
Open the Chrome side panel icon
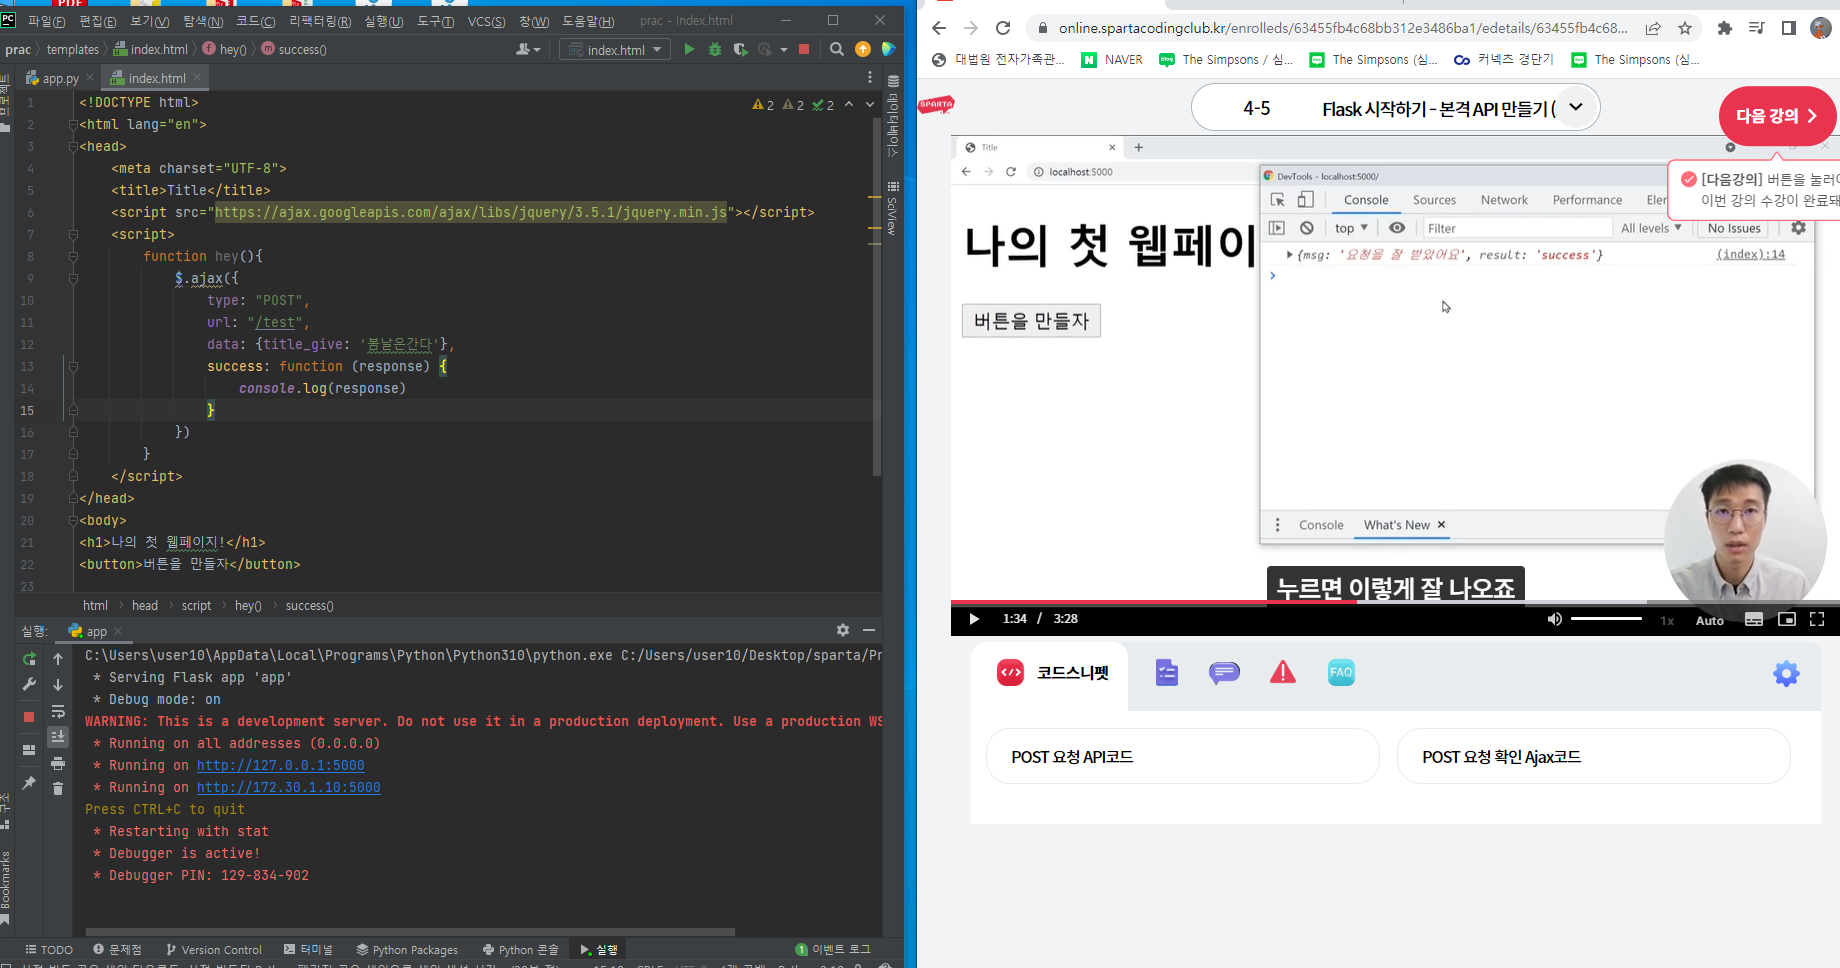pyautogui.click(x=1789, y=28)
